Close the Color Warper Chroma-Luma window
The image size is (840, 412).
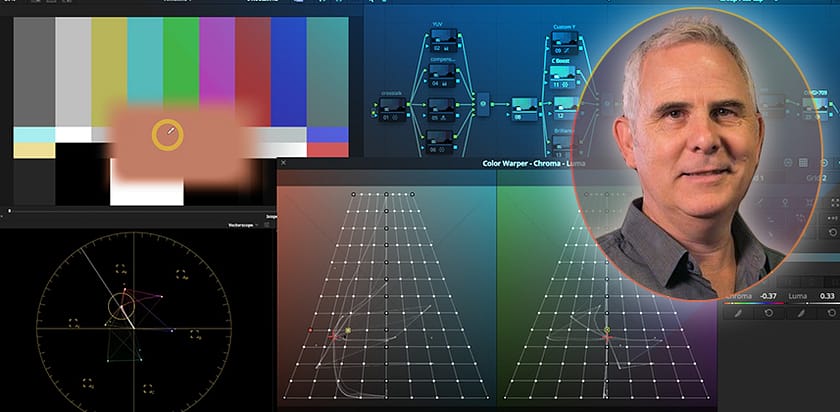point(283,163)
